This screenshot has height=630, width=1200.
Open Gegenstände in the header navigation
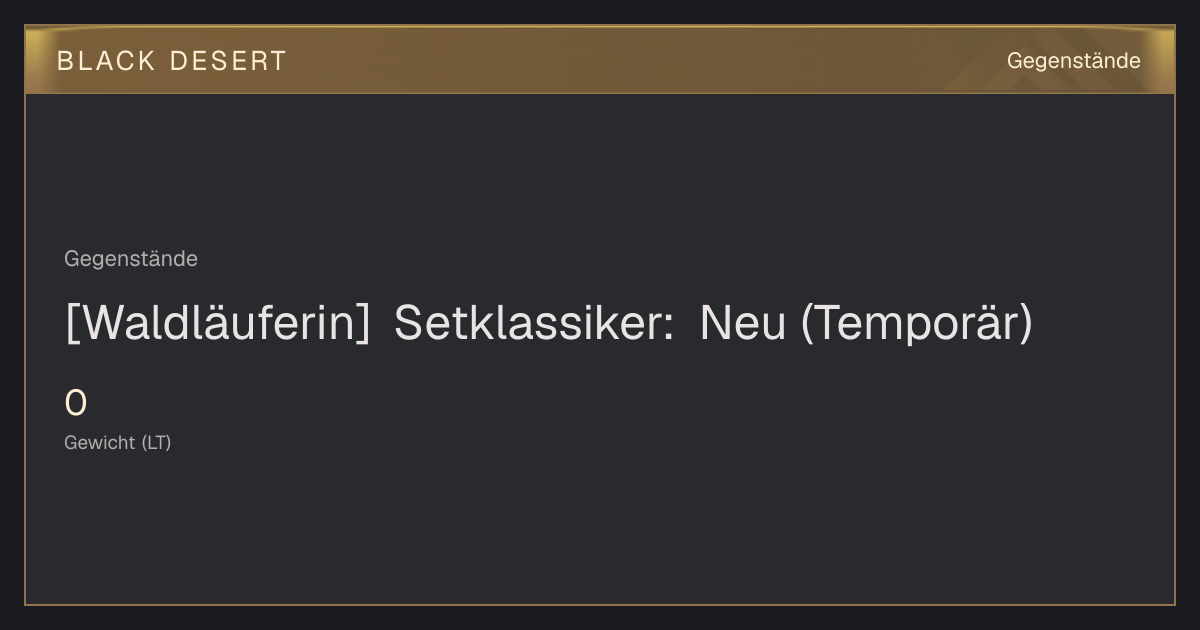(x=1073, y=61)
